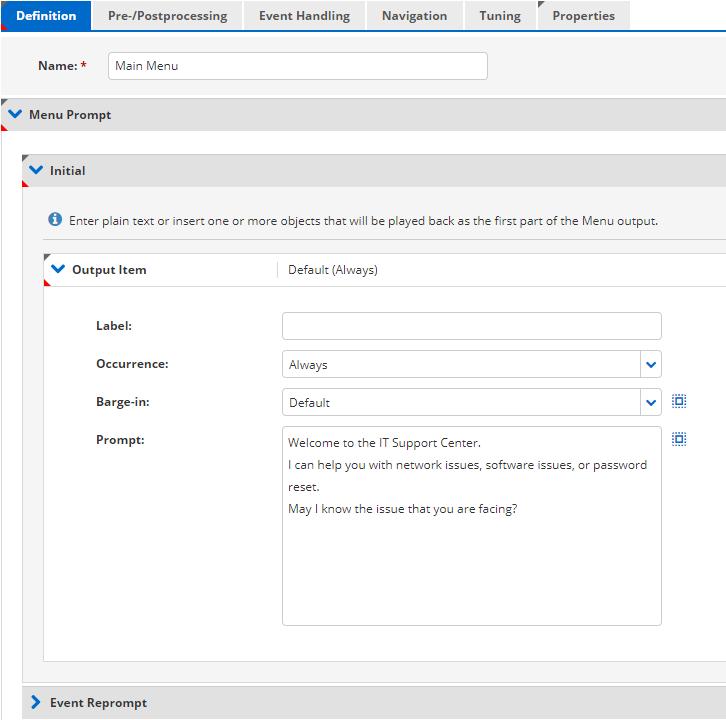Select the Tuning tab

tap(499, 16)
